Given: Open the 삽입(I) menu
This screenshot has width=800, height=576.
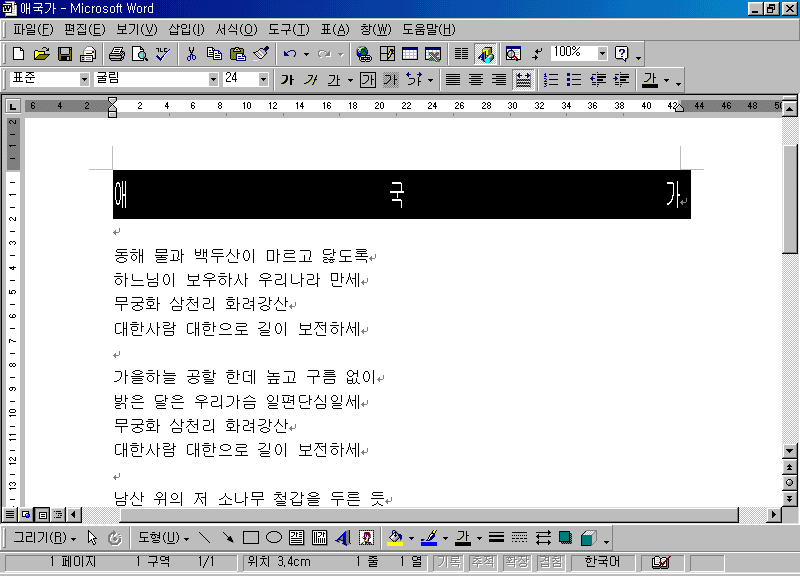Looking at the screenshot, I should 186,30.
